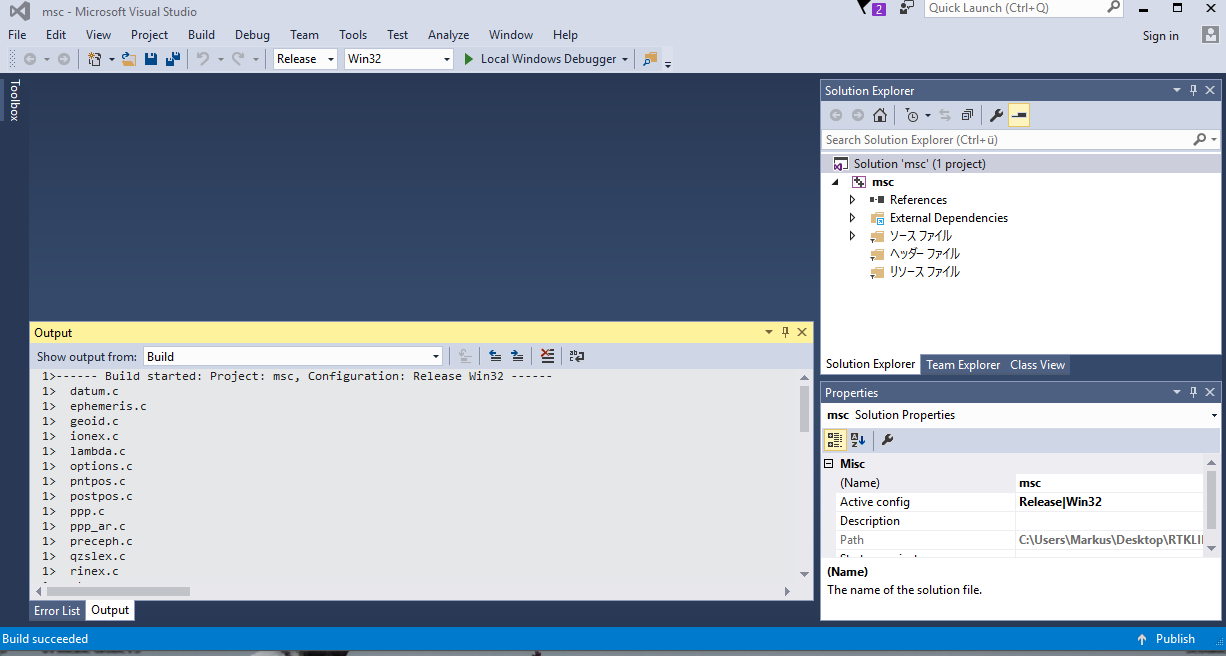Image resolution: width=1226 pixels, height=656 pixels.
Task: Click the Save All toolbar icon
Action: pyautogui.click(x=173, y=59)
